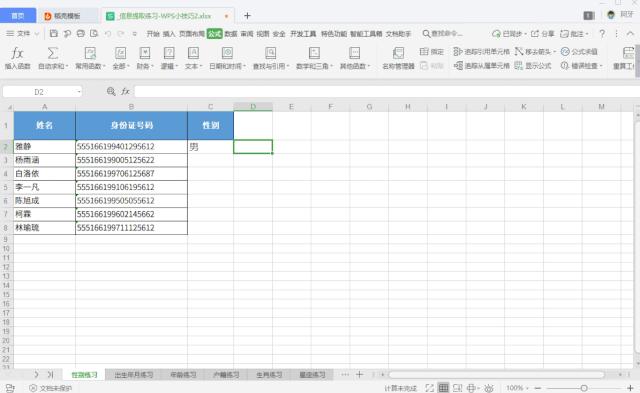This screenshot has width=640, height=393.
Task: Select the 性别练习 sheet tab
Action: click(84, 375)
